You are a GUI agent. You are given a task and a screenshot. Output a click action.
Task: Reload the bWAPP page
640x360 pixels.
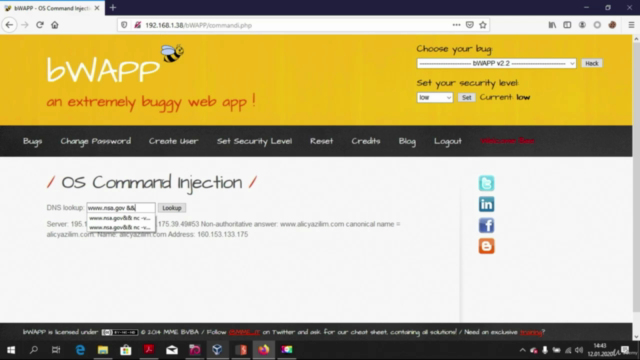click(40, 25)
